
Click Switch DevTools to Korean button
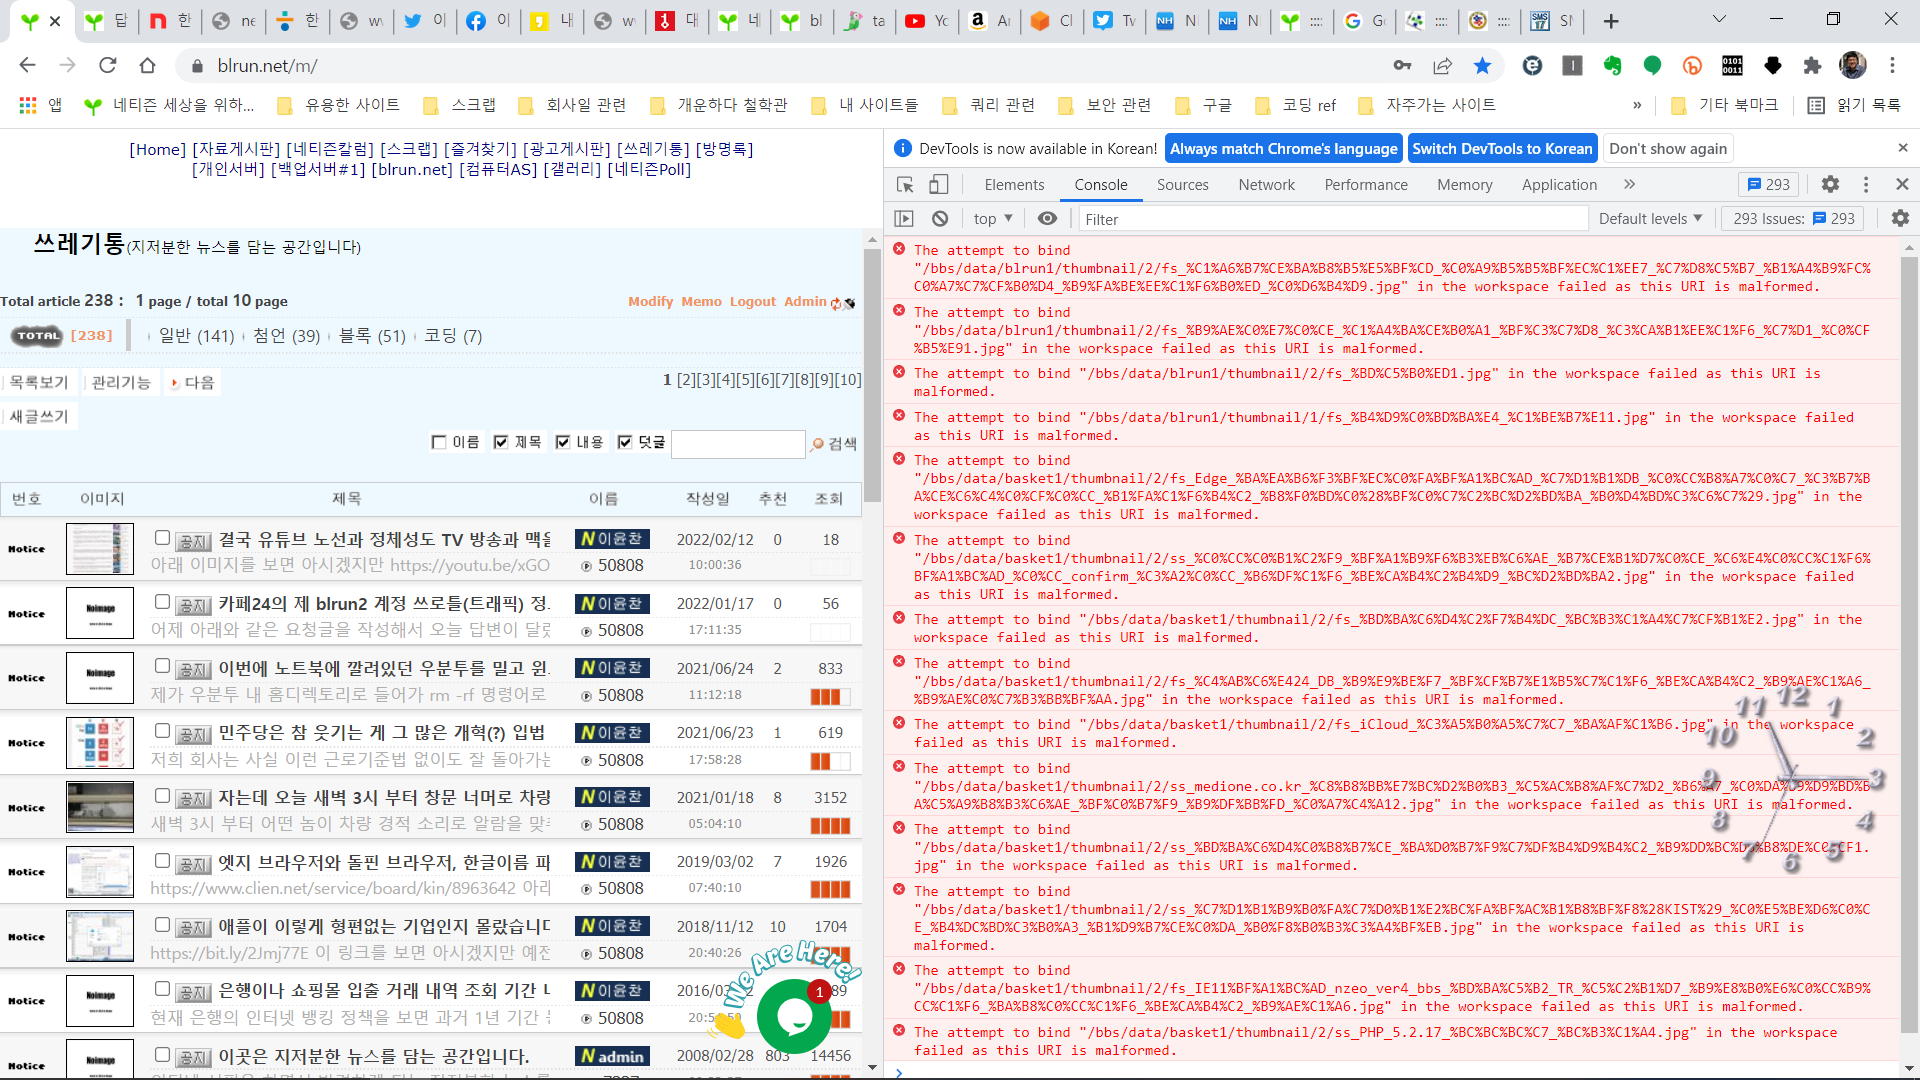1502,148
